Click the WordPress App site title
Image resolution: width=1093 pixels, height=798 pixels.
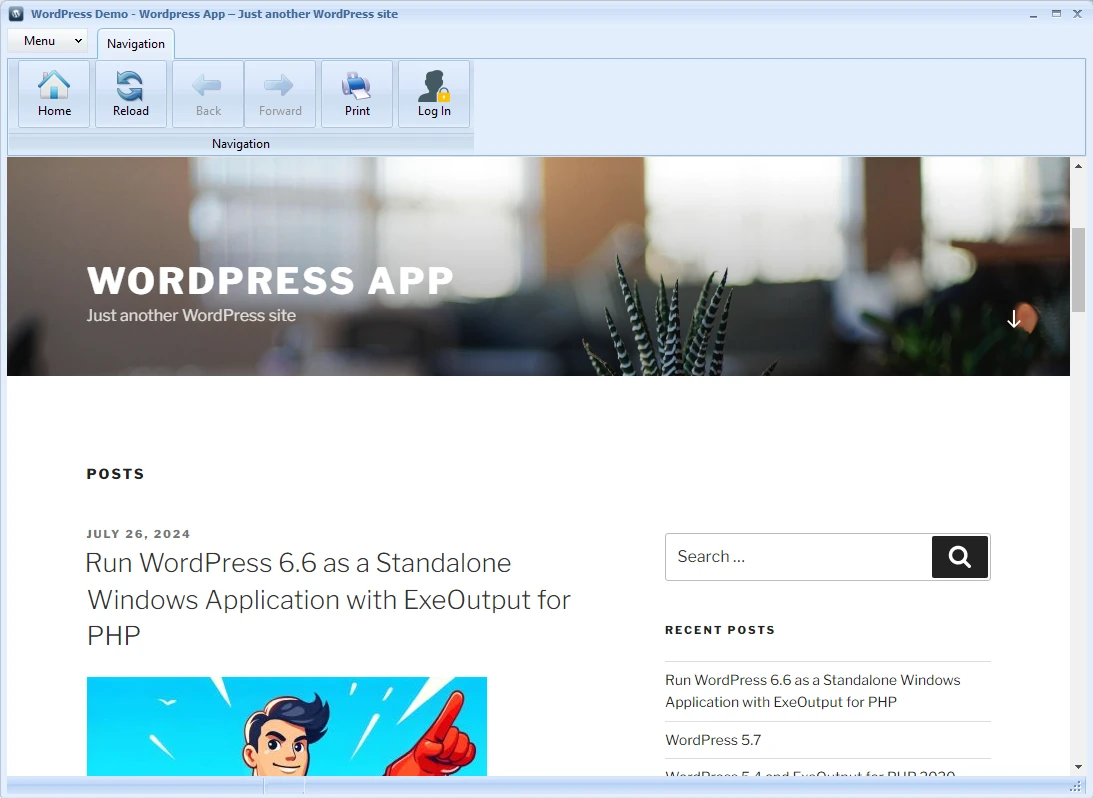pos(270,281)
